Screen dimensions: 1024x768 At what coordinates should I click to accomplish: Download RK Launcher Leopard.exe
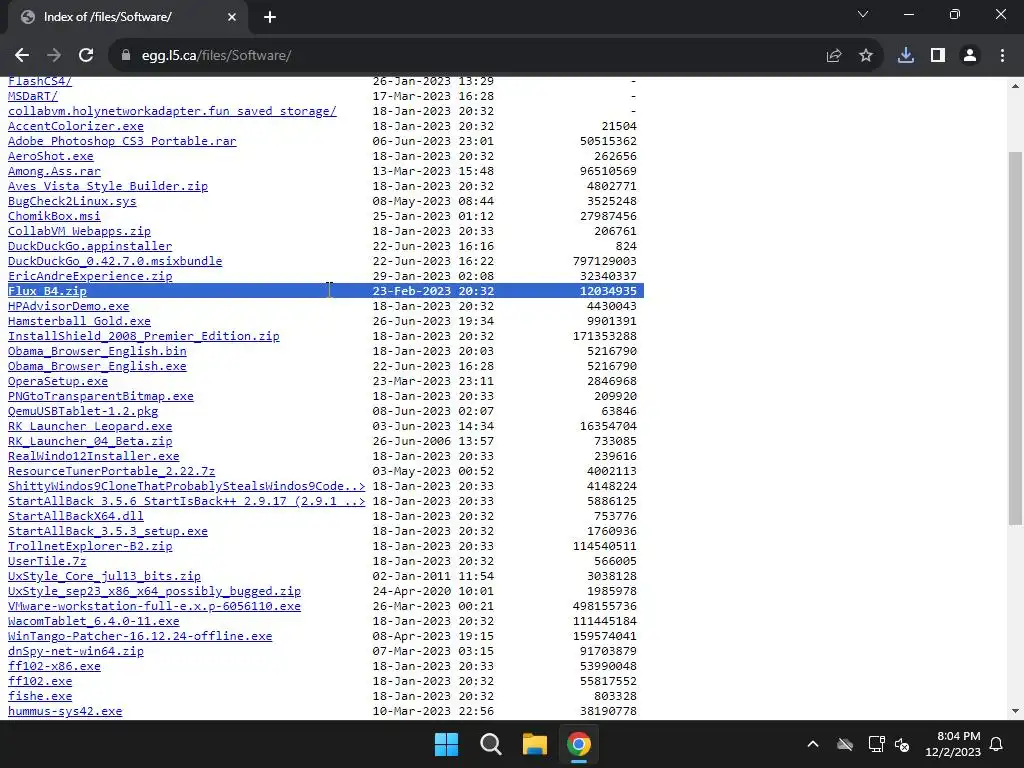90,426
